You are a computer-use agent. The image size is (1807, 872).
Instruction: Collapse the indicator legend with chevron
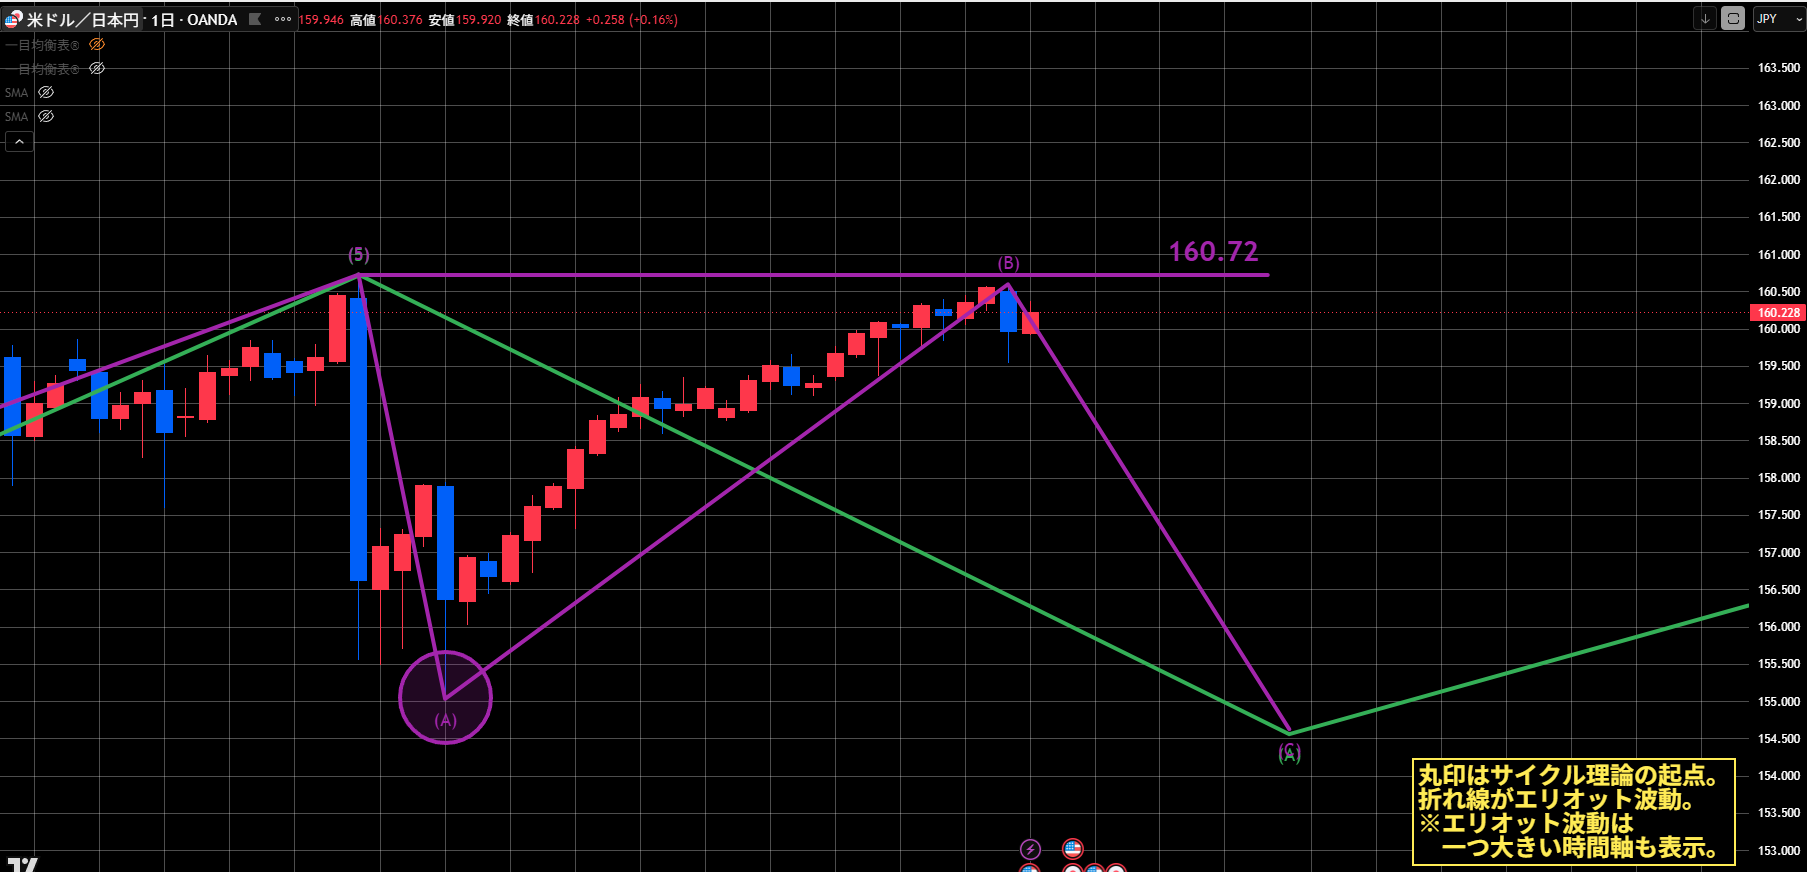[x=19, y=142]
